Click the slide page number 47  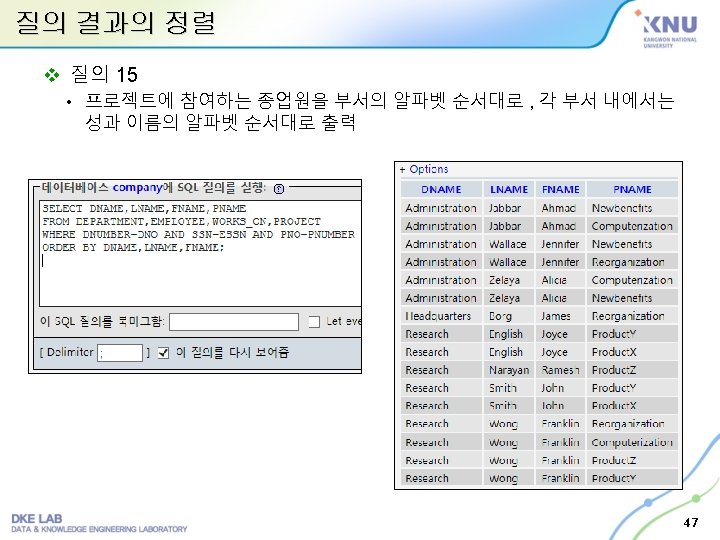tap(691, 523)
